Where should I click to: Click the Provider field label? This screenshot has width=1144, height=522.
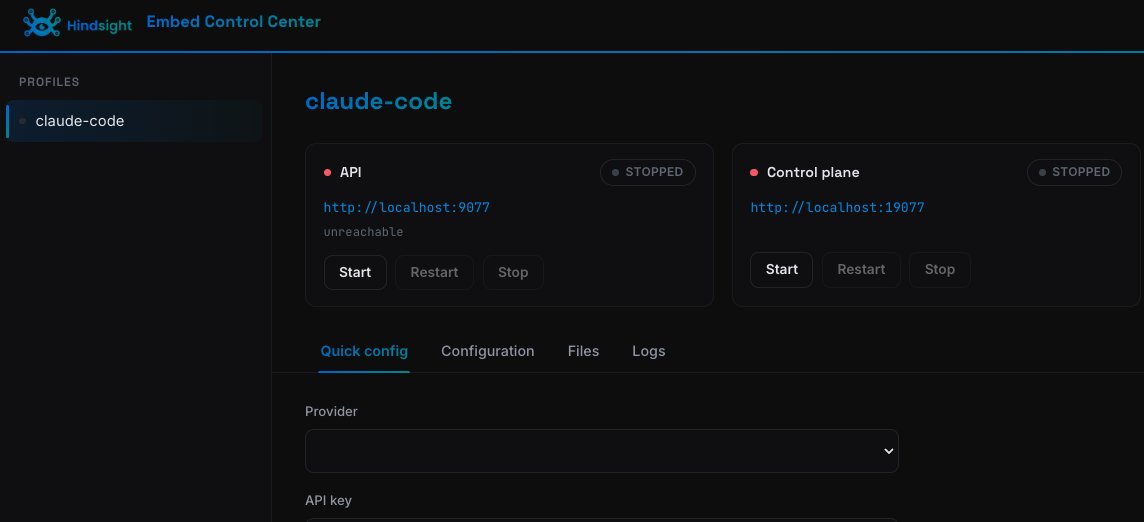click(x=331, y=412)
